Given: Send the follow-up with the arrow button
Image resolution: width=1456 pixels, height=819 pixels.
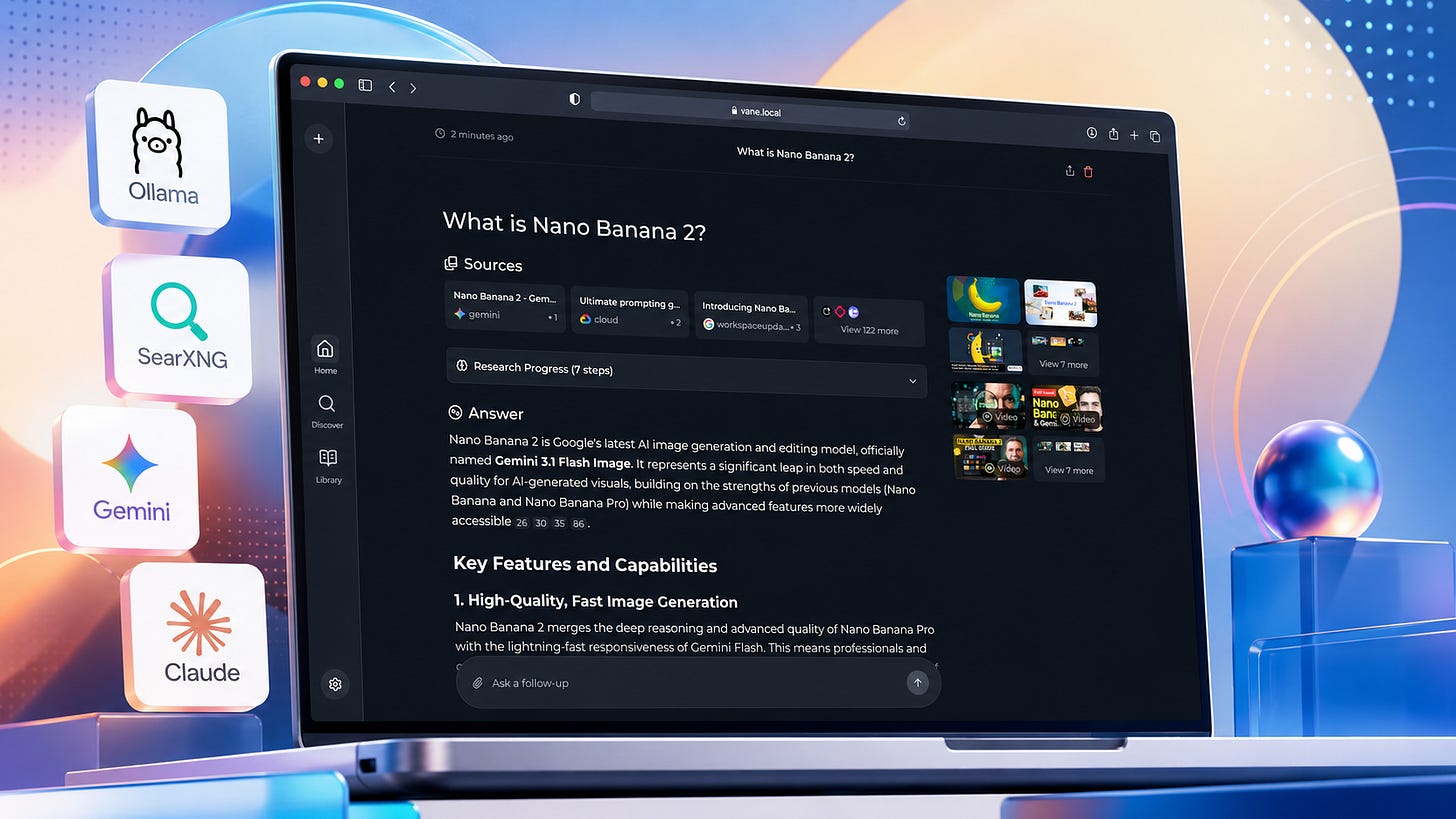Looking at the screenshot, I should point(917,683).
